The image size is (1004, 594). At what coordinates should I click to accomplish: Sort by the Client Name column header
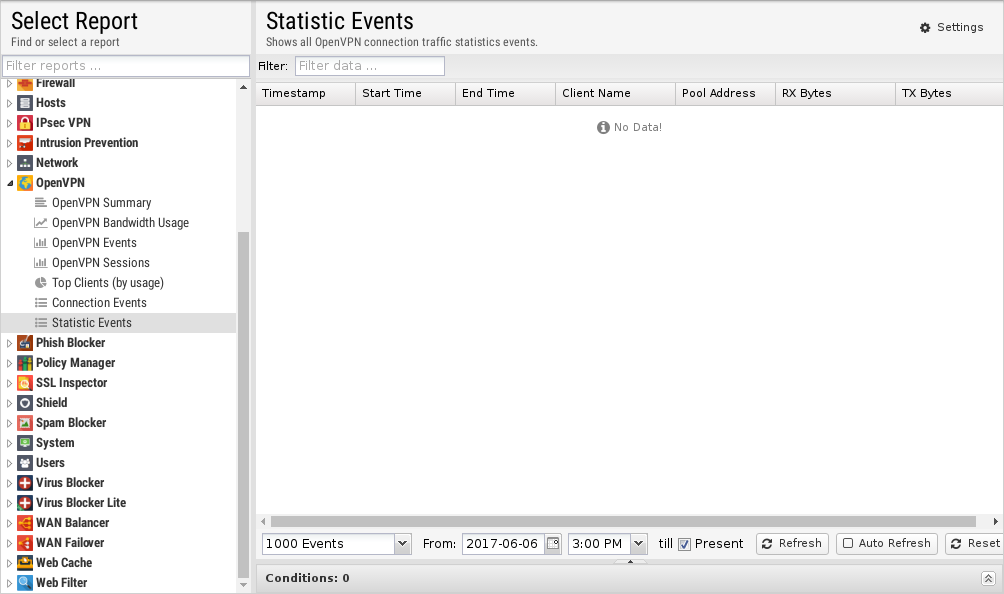[615, 93]
